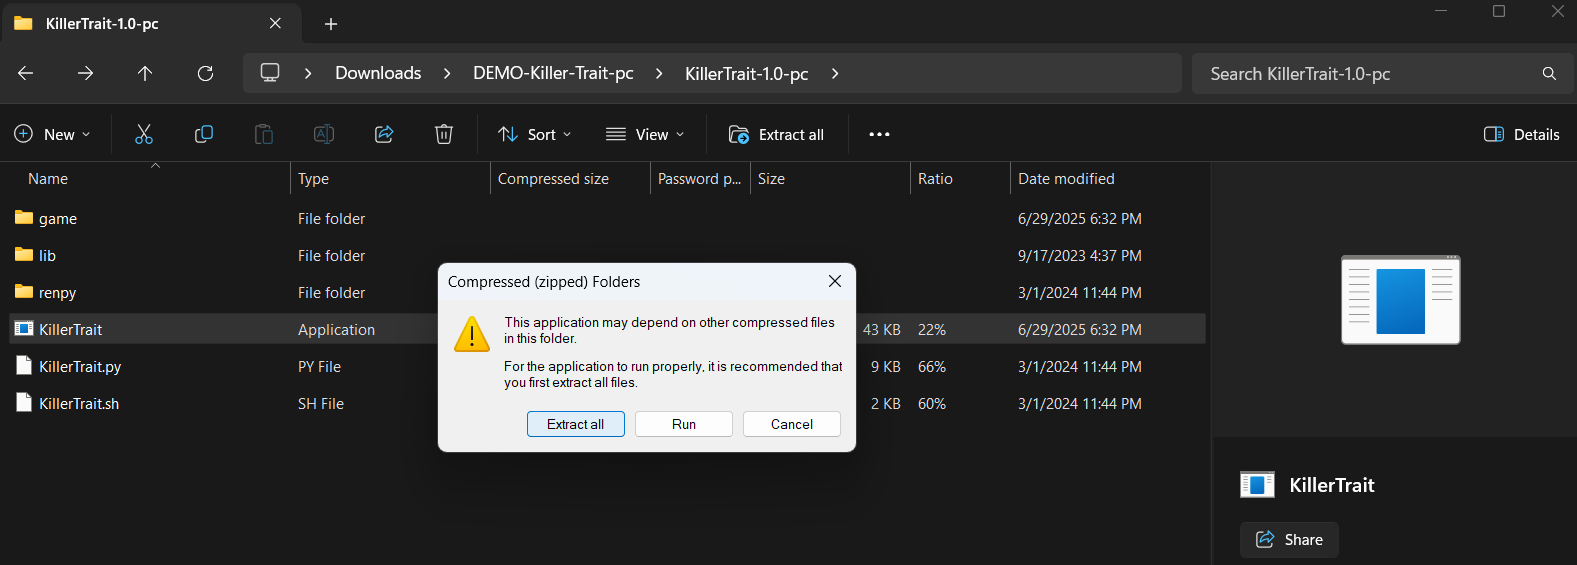Go up one folder level

click(145, 73)
